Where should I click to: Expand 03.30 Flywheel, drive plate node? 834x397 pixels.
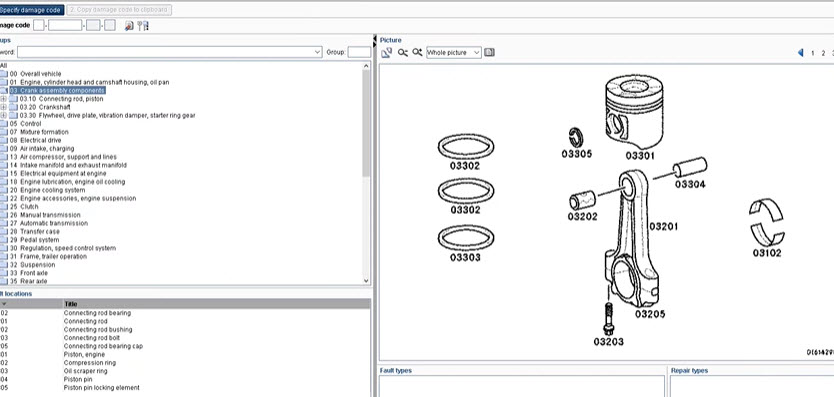[x=3, y=115]
